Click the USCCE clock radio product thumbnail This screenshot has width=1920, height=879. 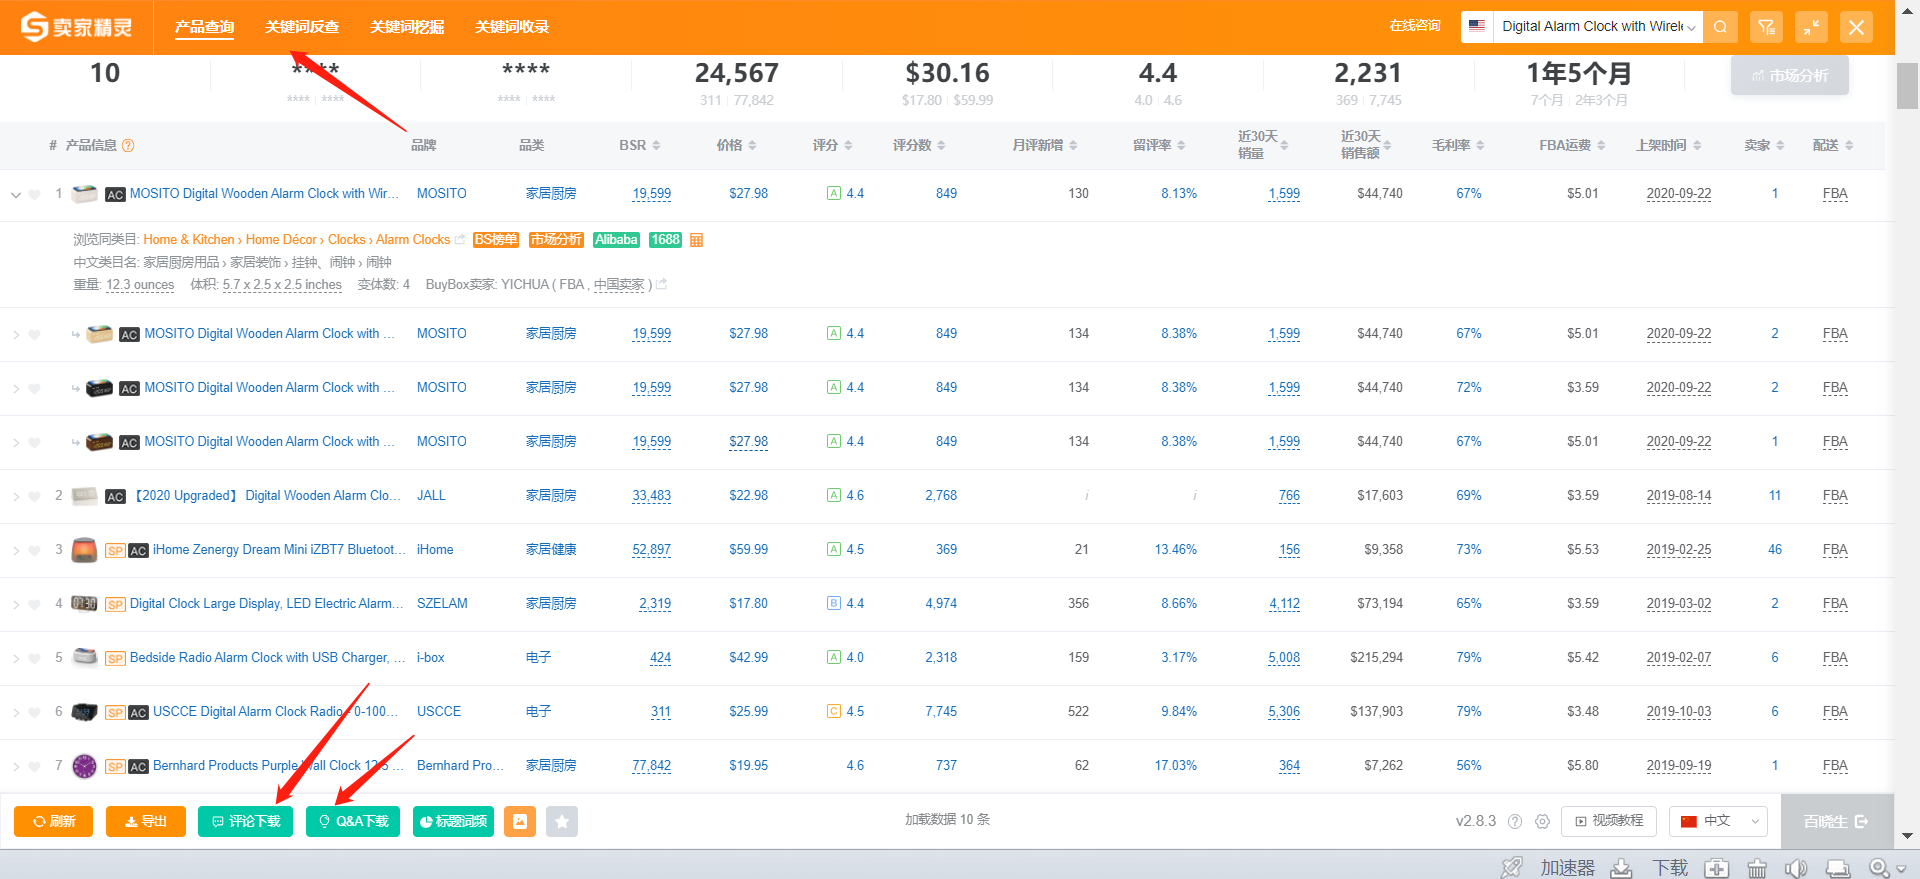pyautogui.click(x=85, y=712)
